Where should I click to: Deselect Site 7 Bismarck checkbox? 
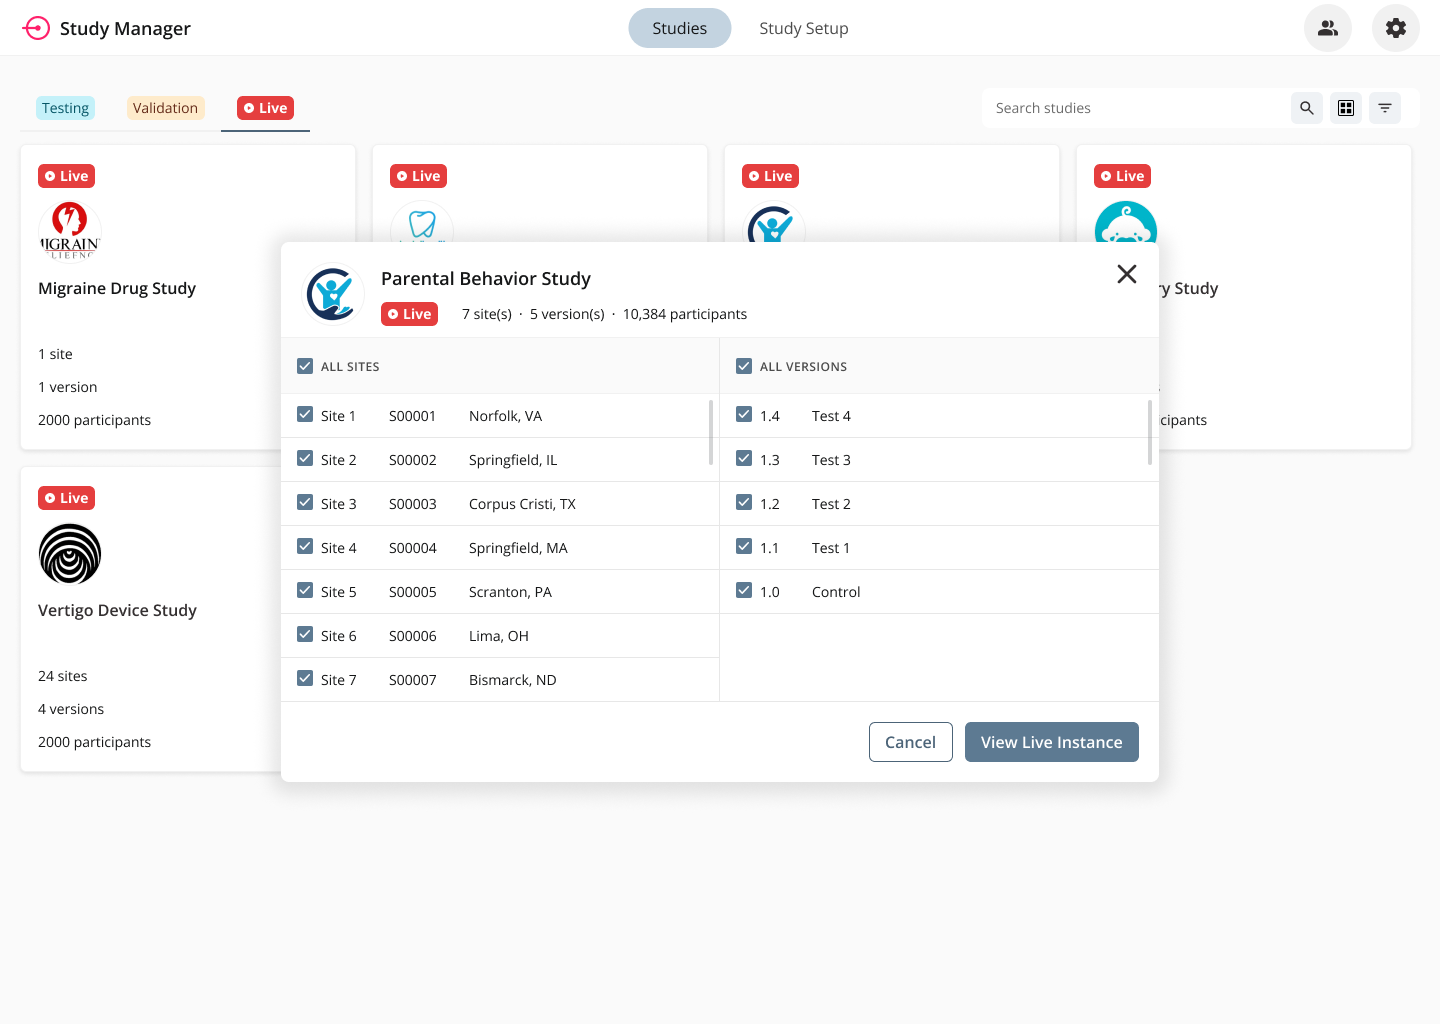tap(305, 679)
